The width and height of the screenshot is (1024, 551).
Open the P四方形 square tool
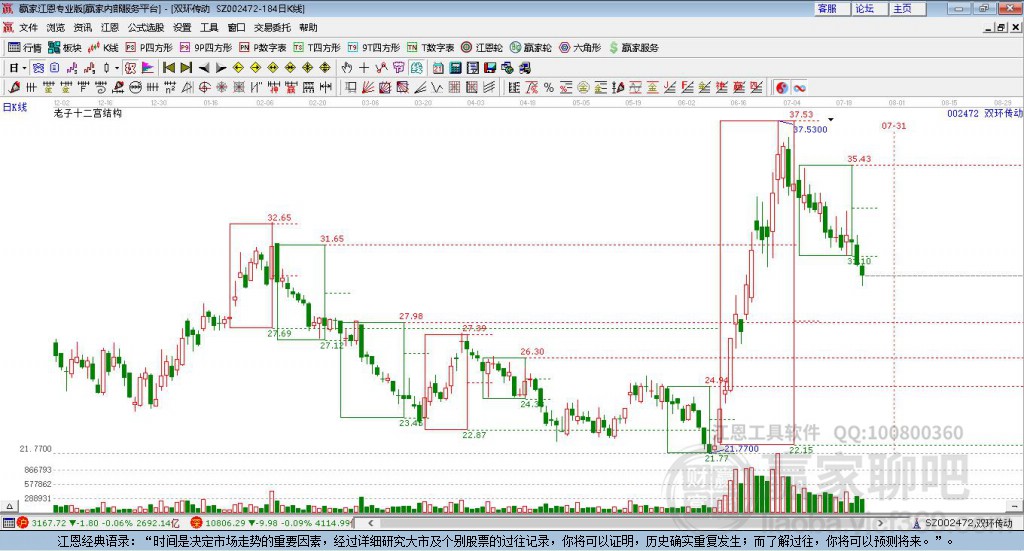[149, 48]
